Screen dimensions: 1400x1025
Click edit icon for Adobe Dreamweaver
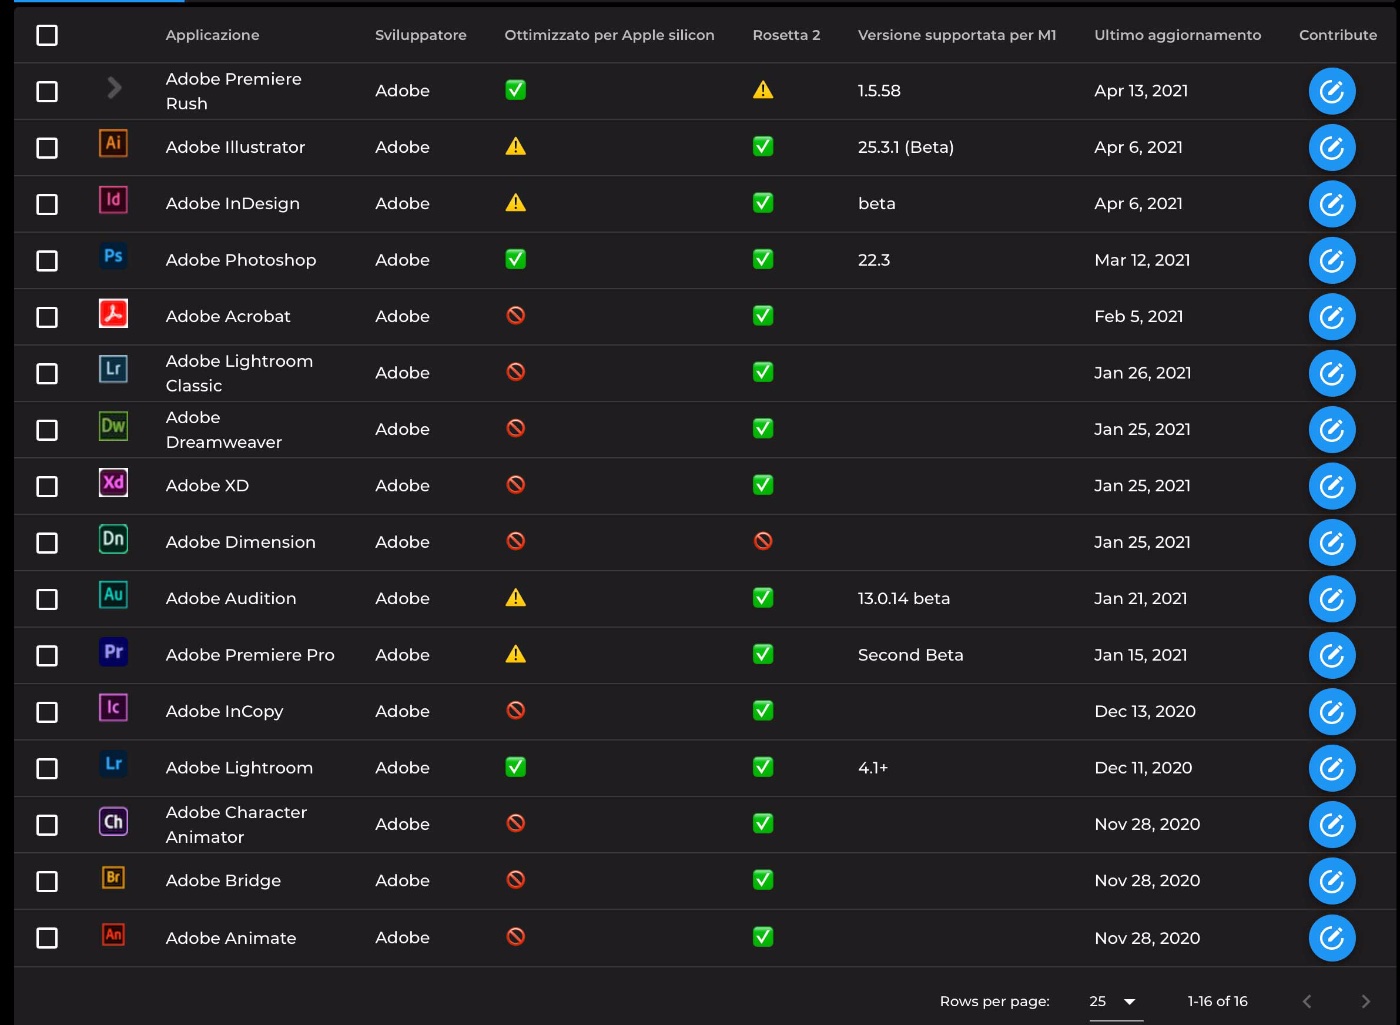(1332, 430)
